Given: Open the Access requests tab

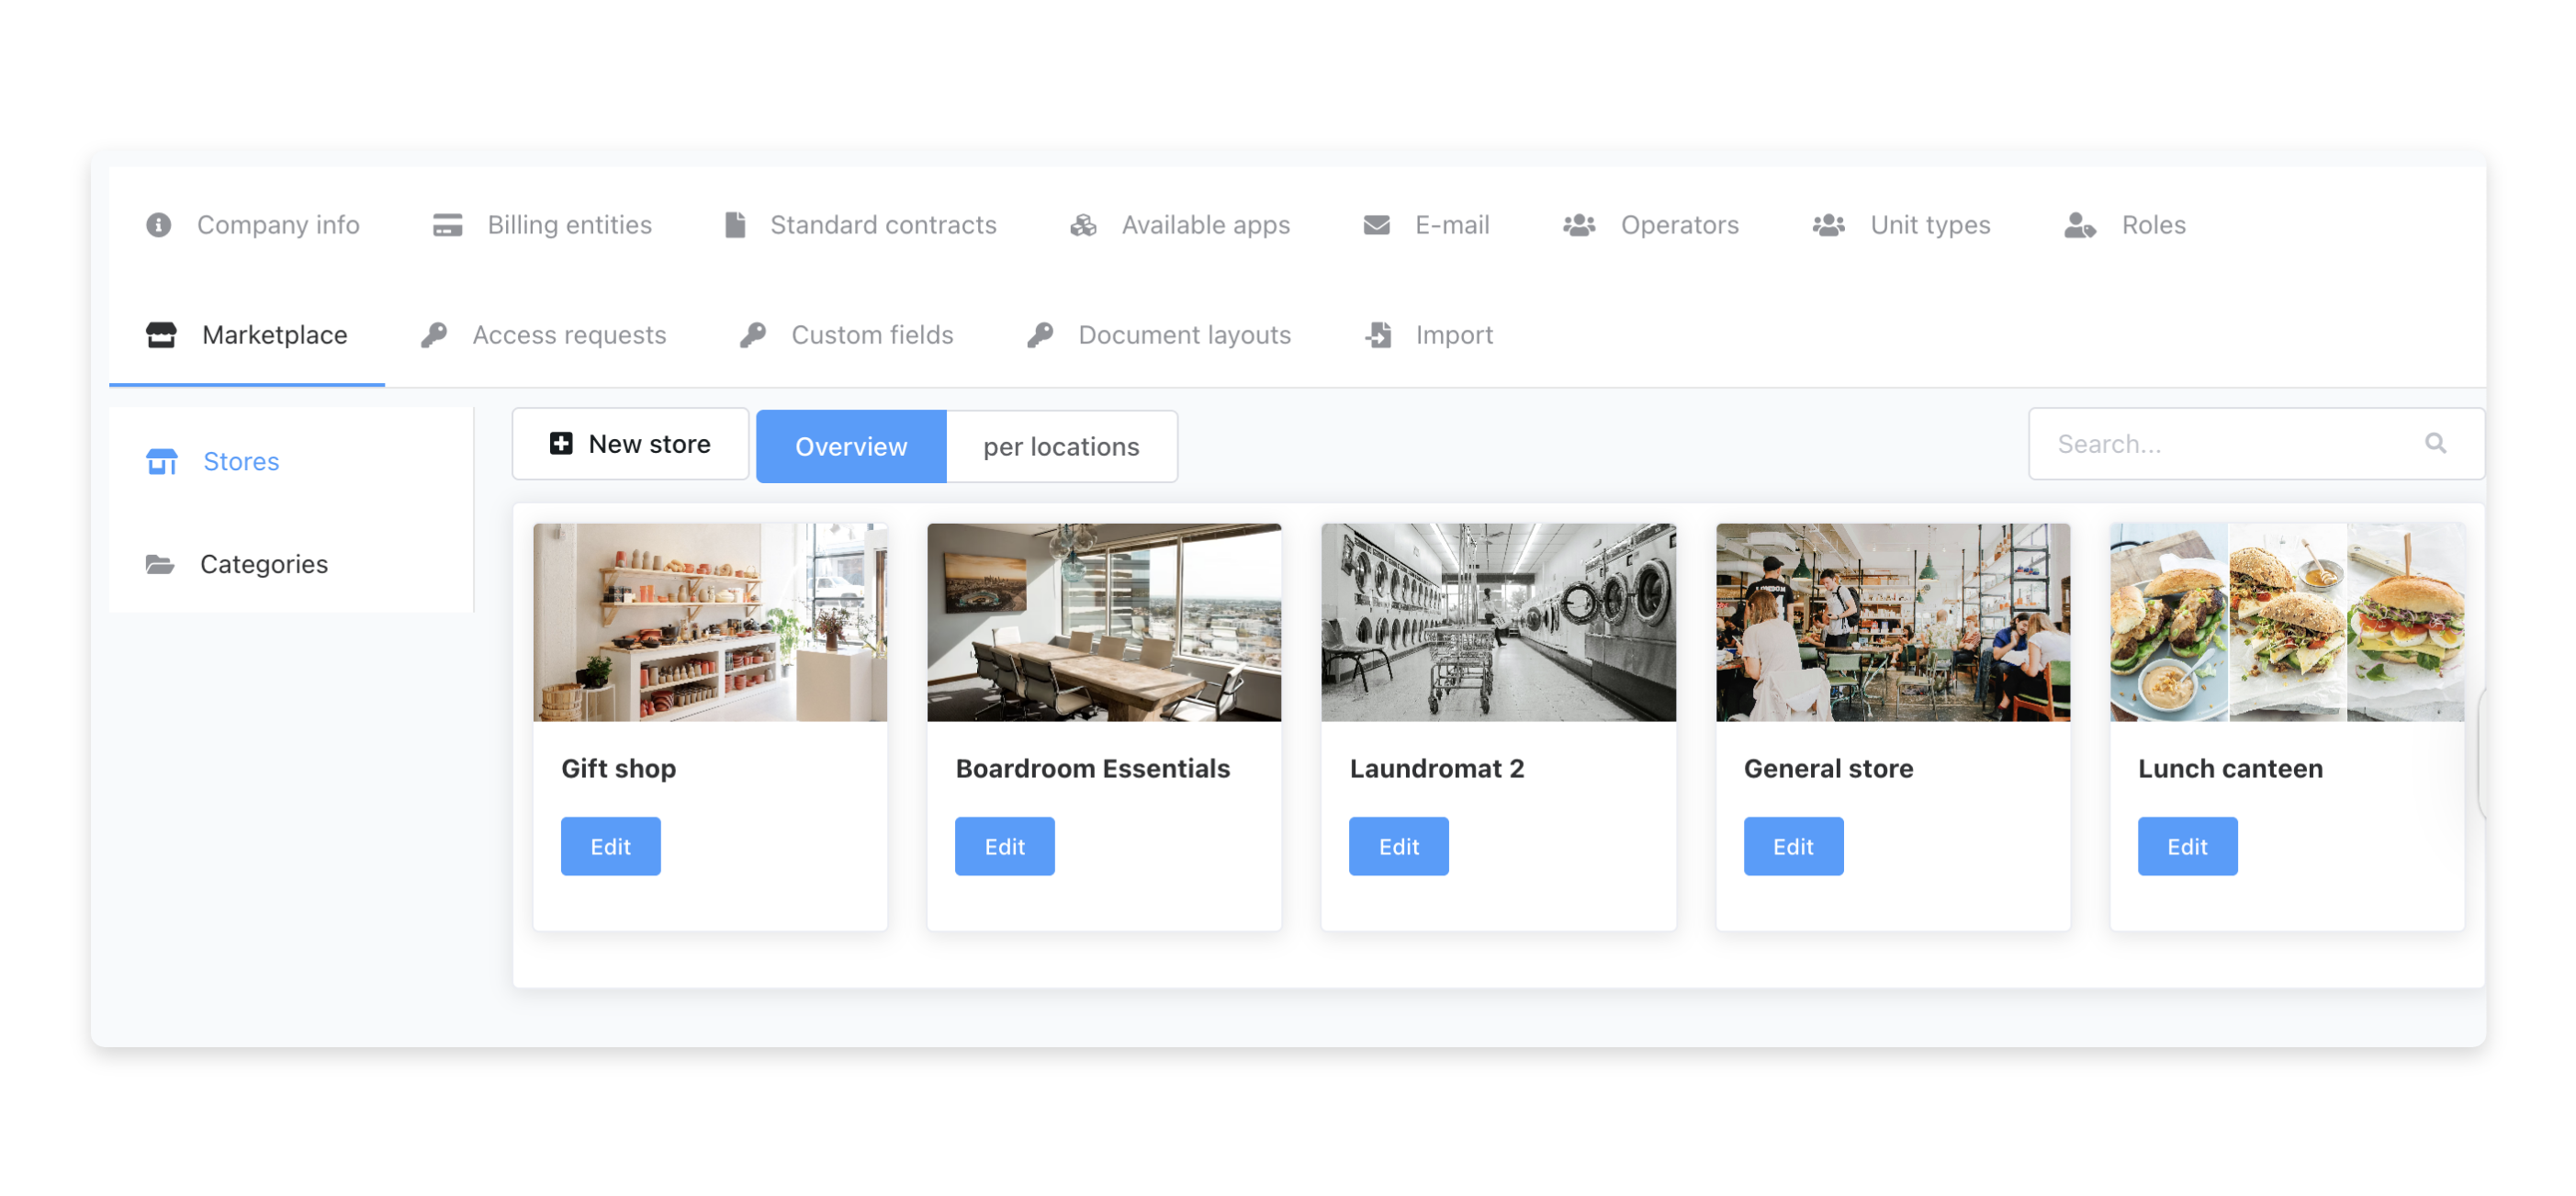Looking at the screenshot, I should pos(568,335).
